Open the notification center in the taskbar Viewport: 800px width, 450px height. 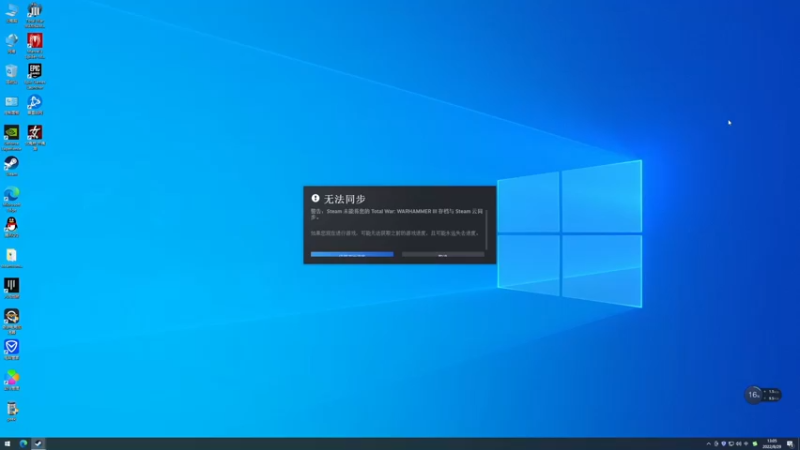(790, 444)
